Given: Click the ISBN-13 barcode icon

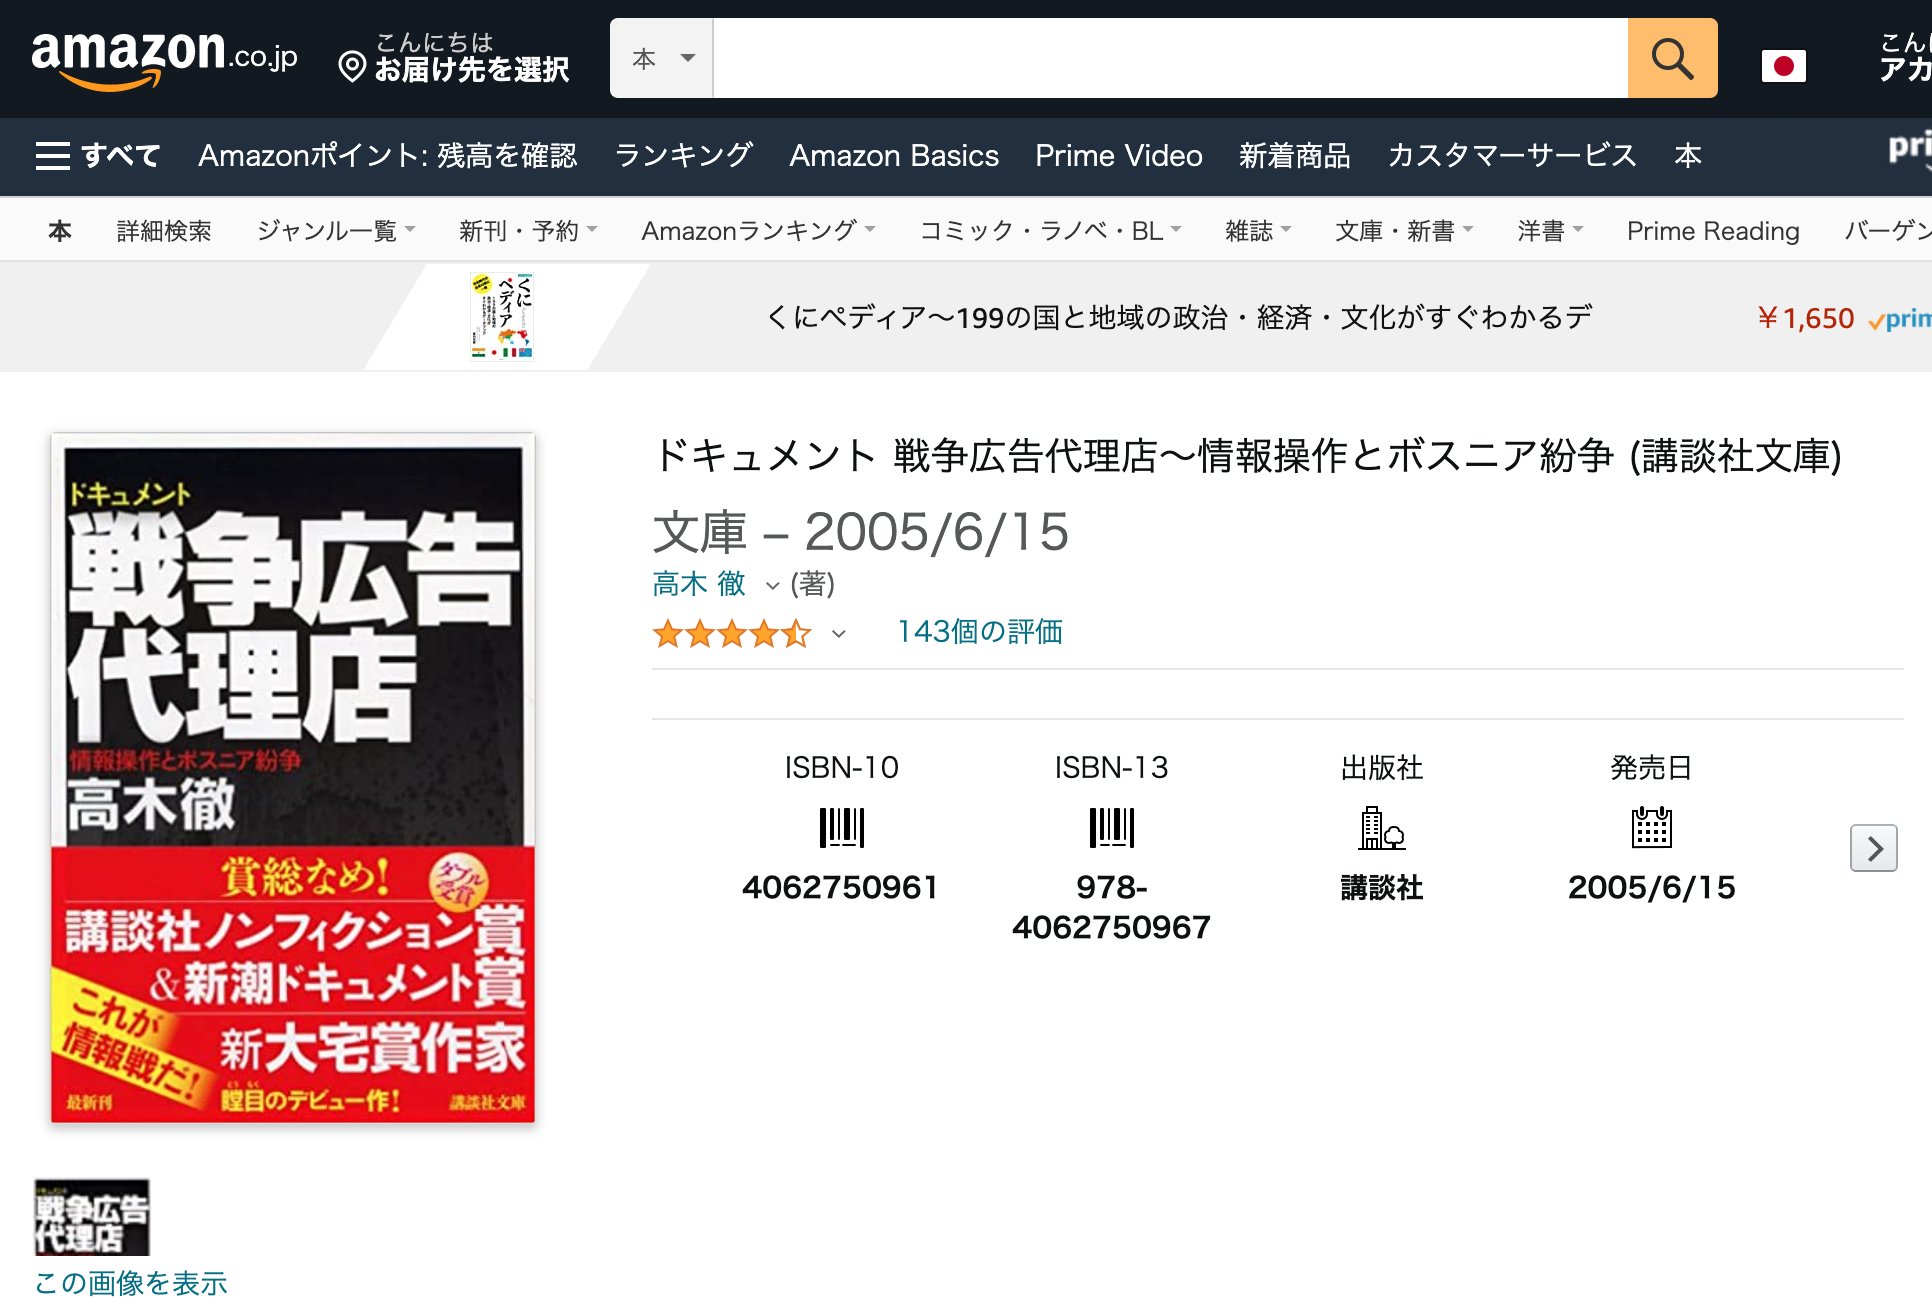Looking at the screenshot, I should point(1111,828).
